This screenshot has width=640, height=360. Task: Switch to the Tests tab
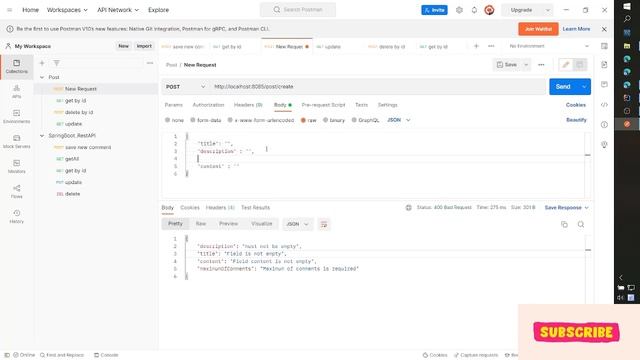pyautogui.click(x=361, y=105)
